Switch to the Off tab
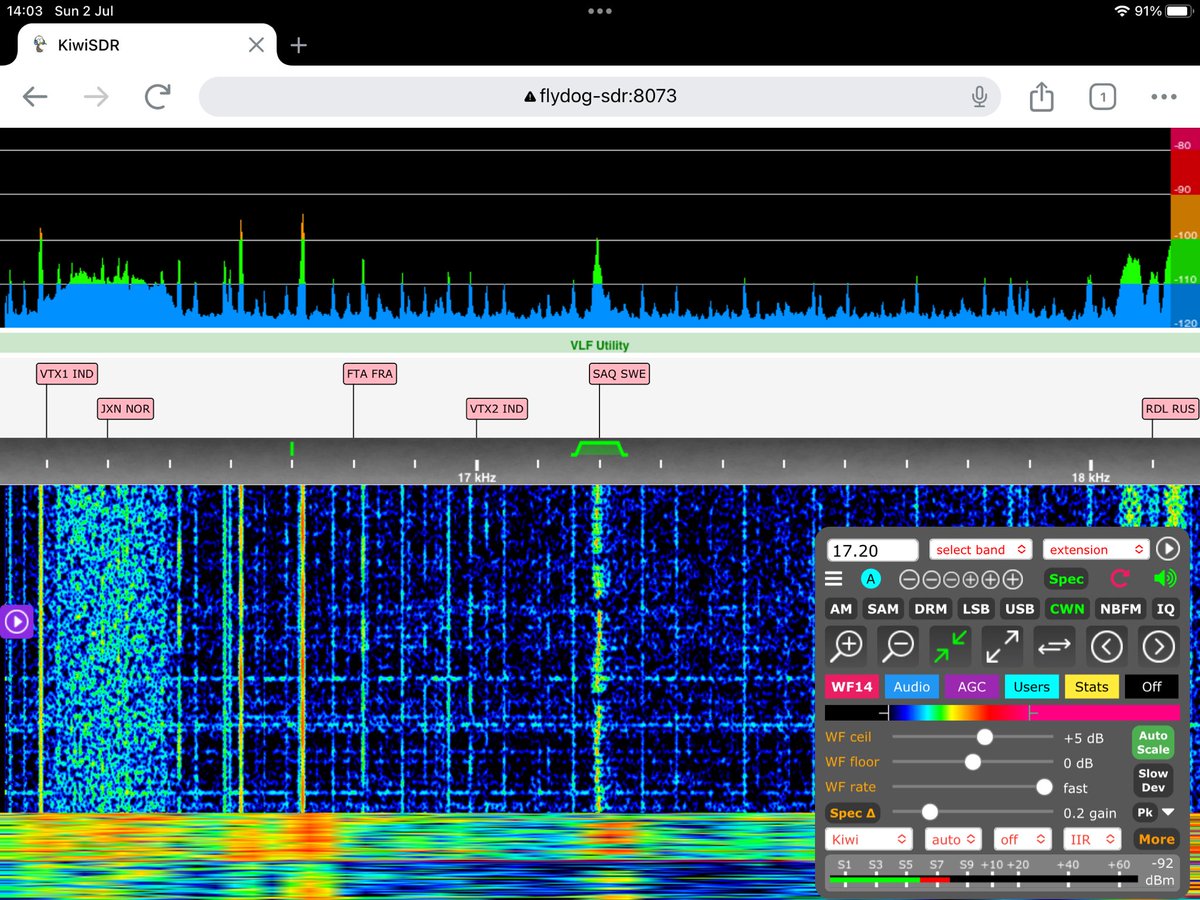Screen dimensions: 1200x900 [1151, 687]
